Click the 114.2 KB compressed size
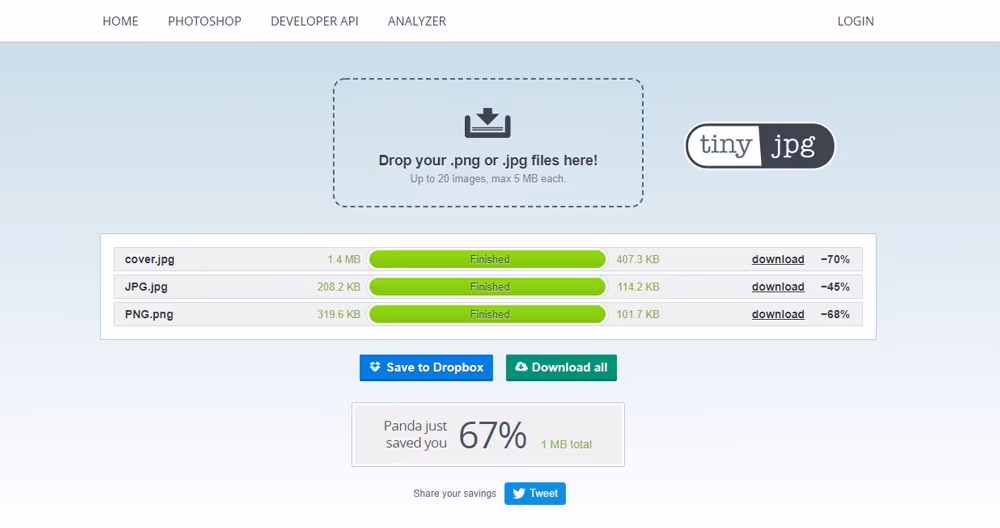 pyautogui.click(x=638, y=287)
